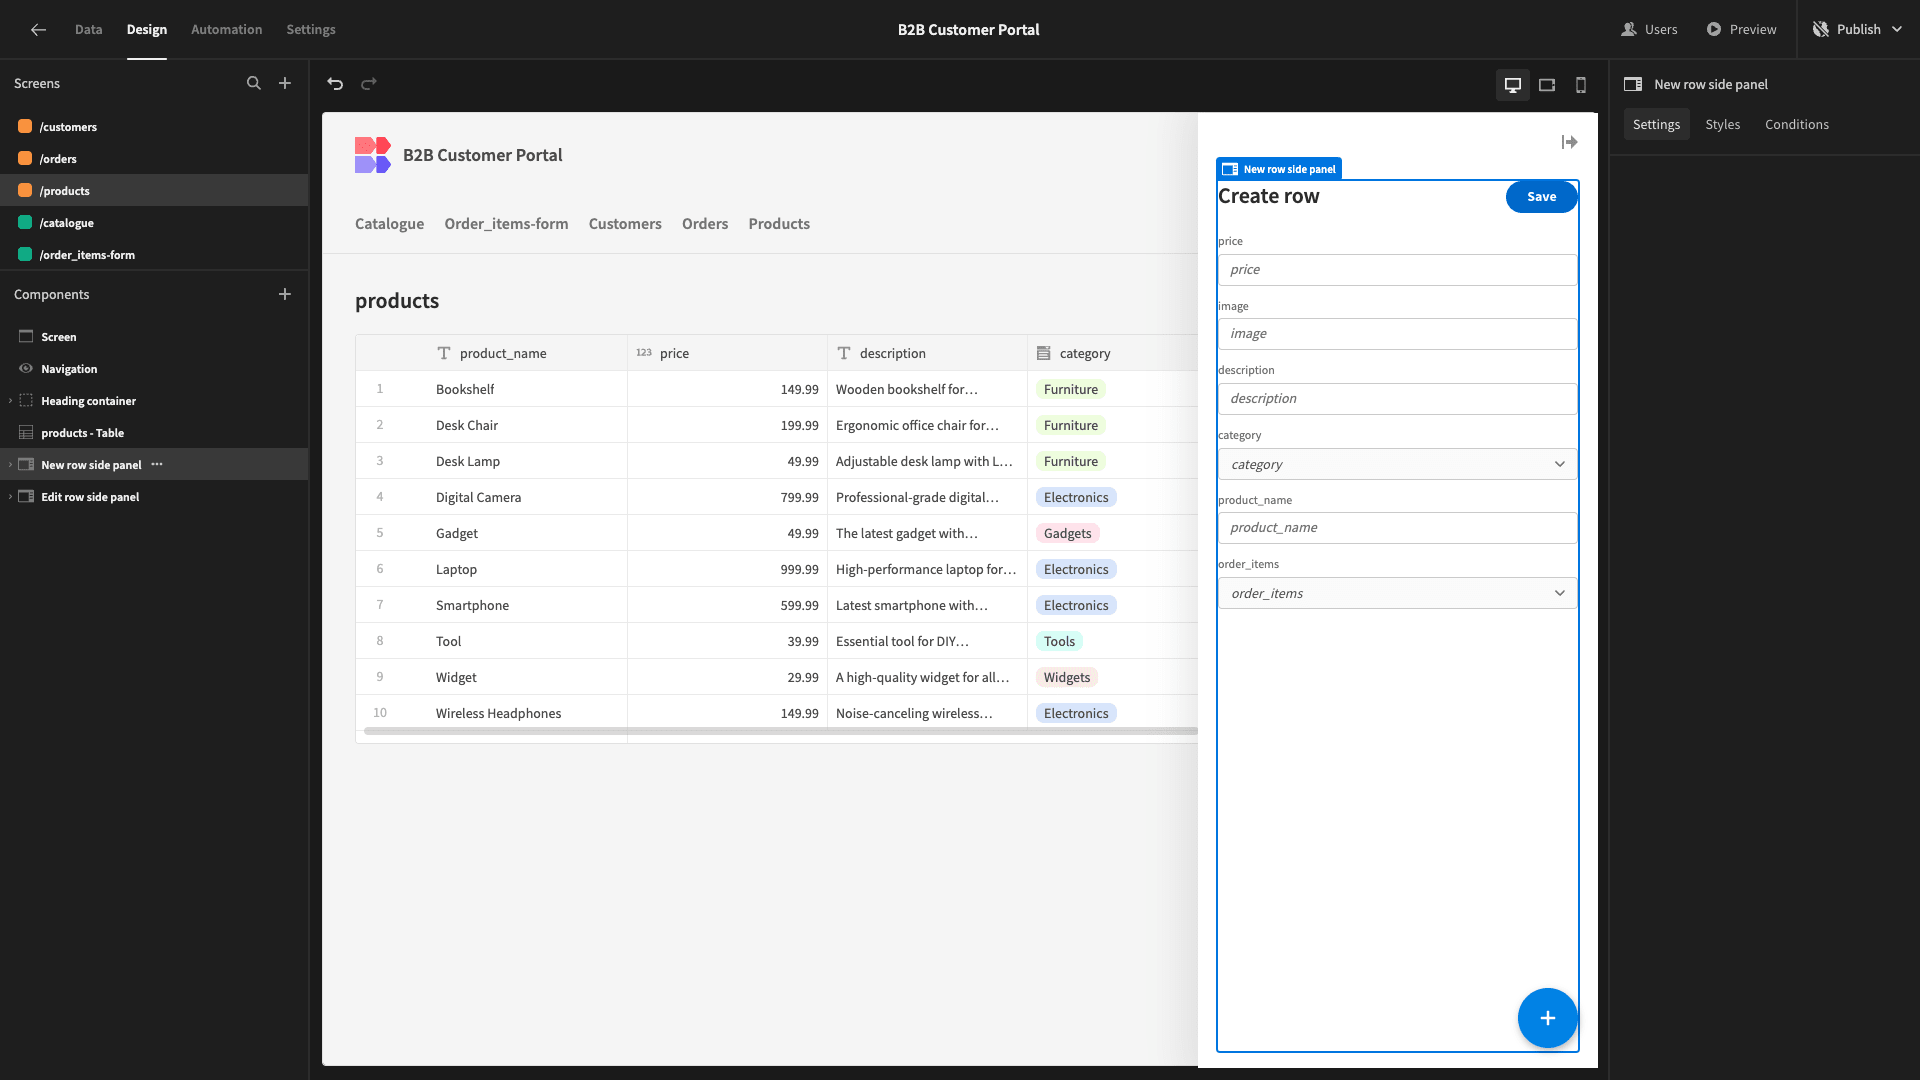1920x1080 pixels.
Task: Select the /catalogue screen
Action: pos(154,223)
